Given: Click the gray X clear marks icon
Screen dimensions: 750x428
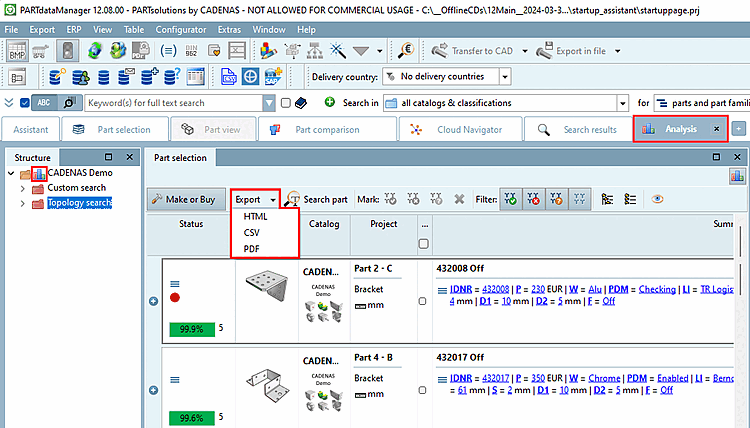Looking at the screenshot, I should coord(459,199).
